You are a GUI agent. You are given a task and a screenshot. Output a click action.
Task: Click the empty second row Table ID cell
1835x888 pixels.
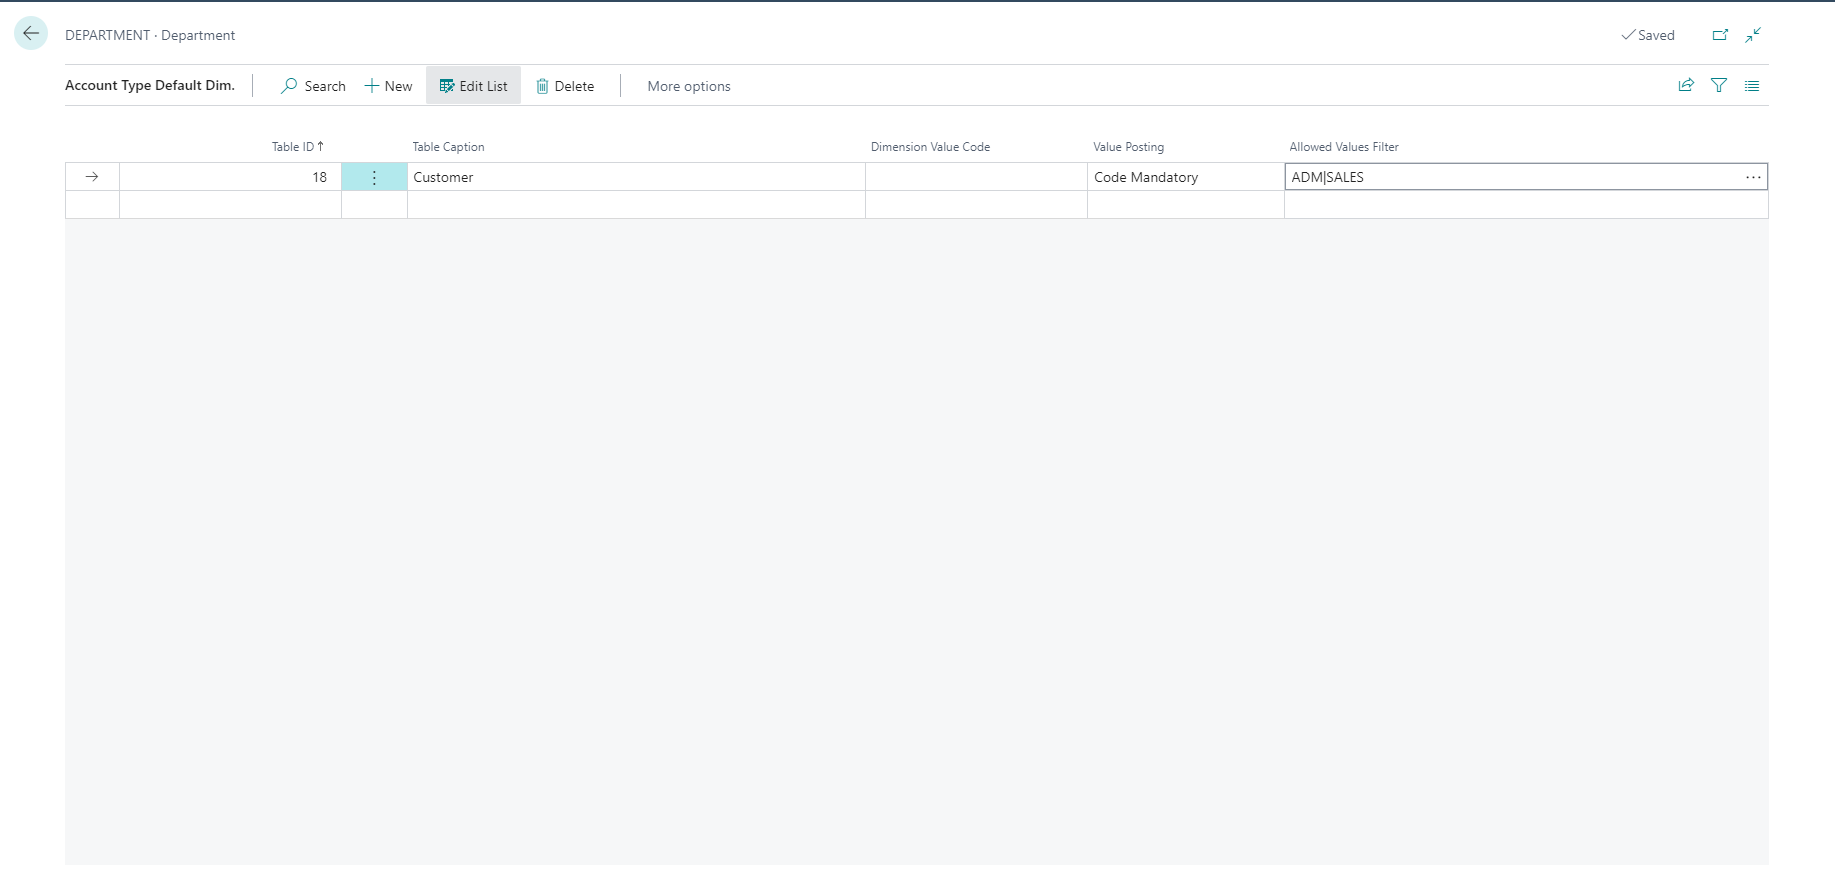(230, 205)
